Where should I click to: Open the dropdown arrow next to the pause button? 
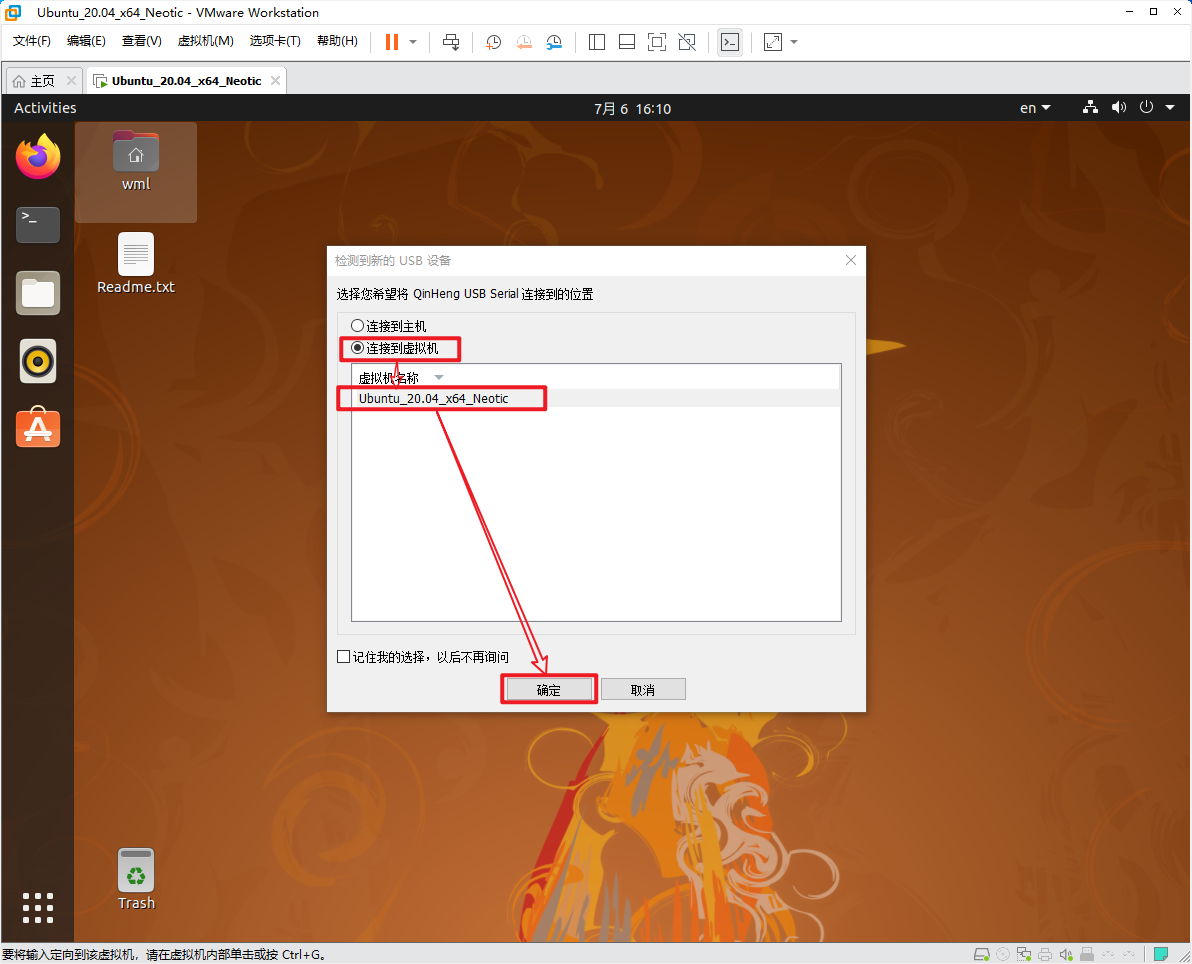[413, 42]
